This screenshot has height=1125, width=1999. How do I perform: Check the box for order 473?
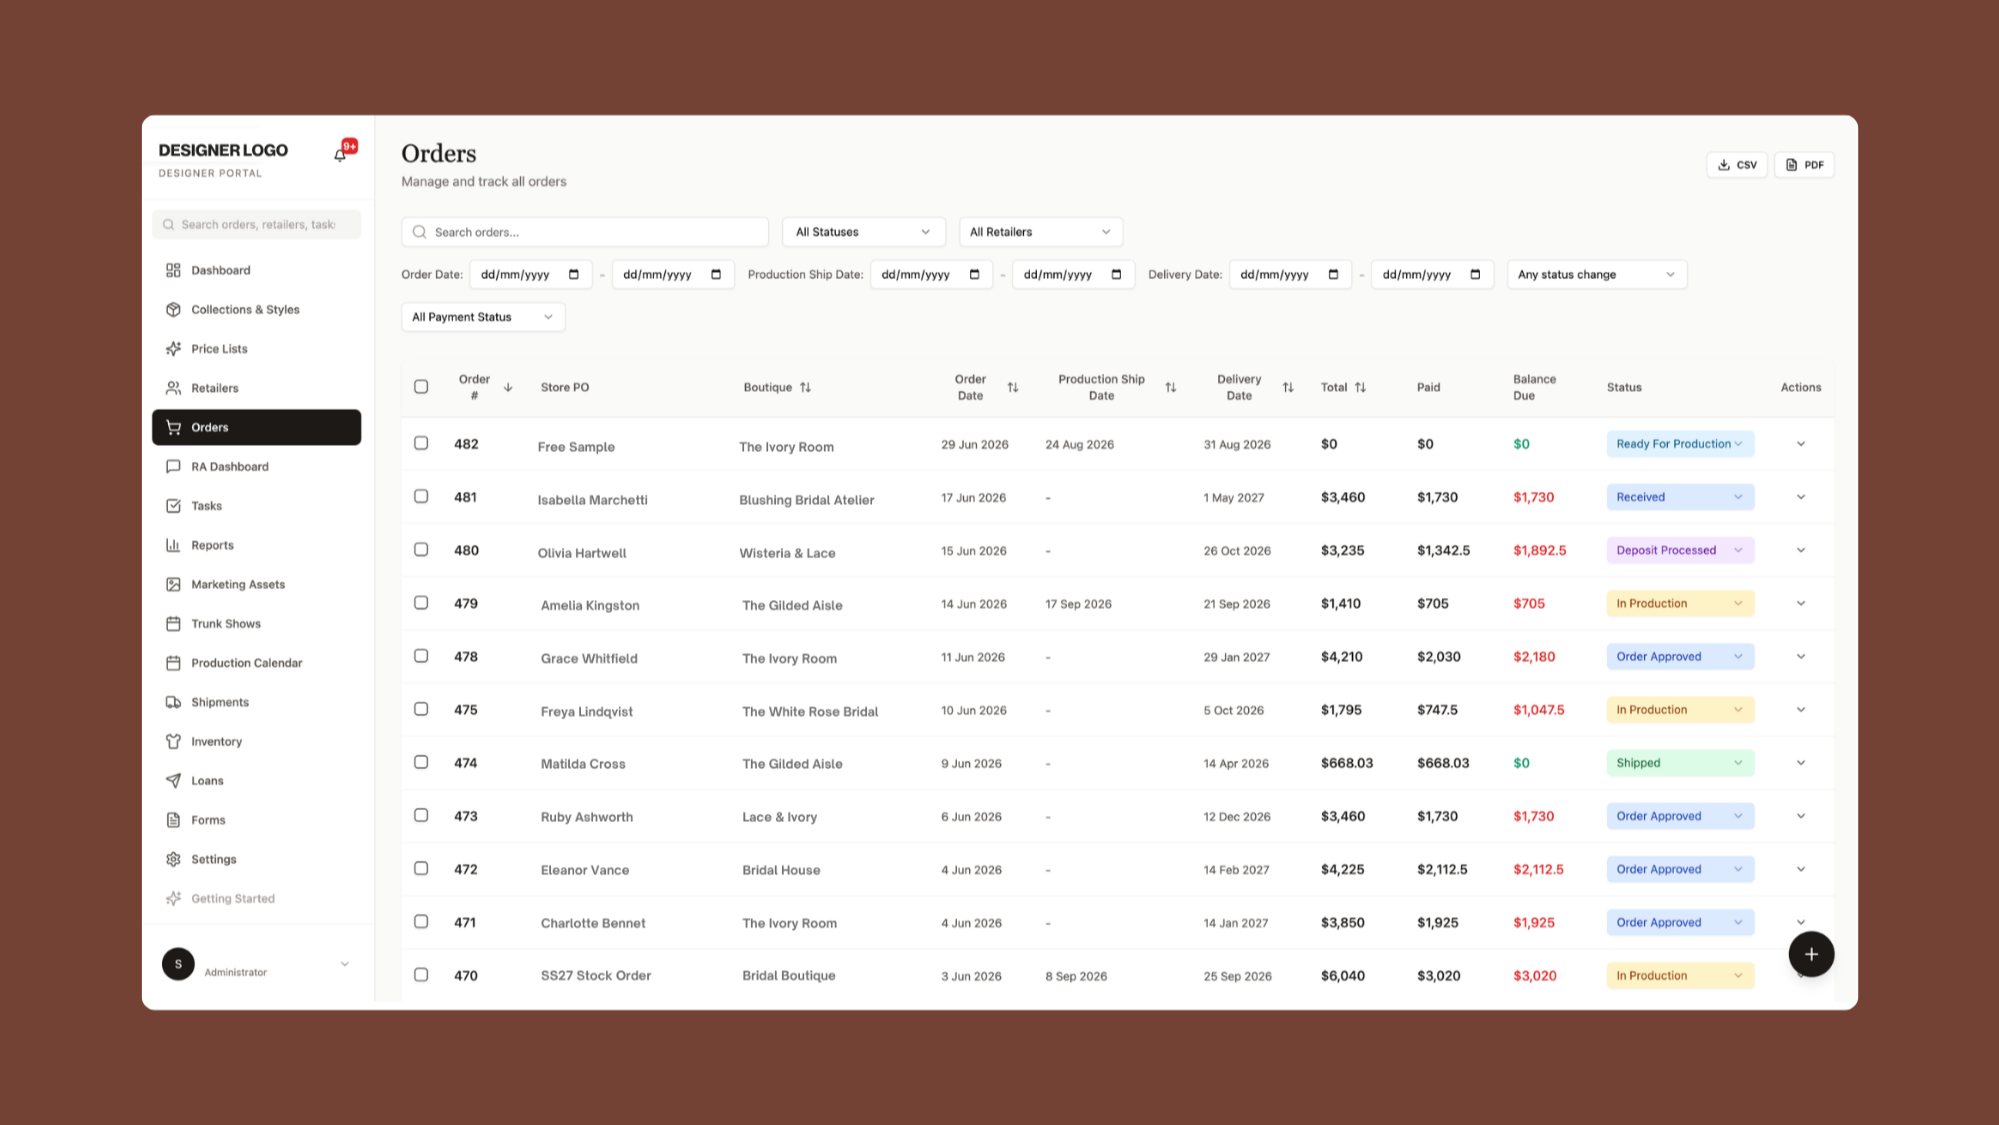pyautogui.click(x=421, y=815)
